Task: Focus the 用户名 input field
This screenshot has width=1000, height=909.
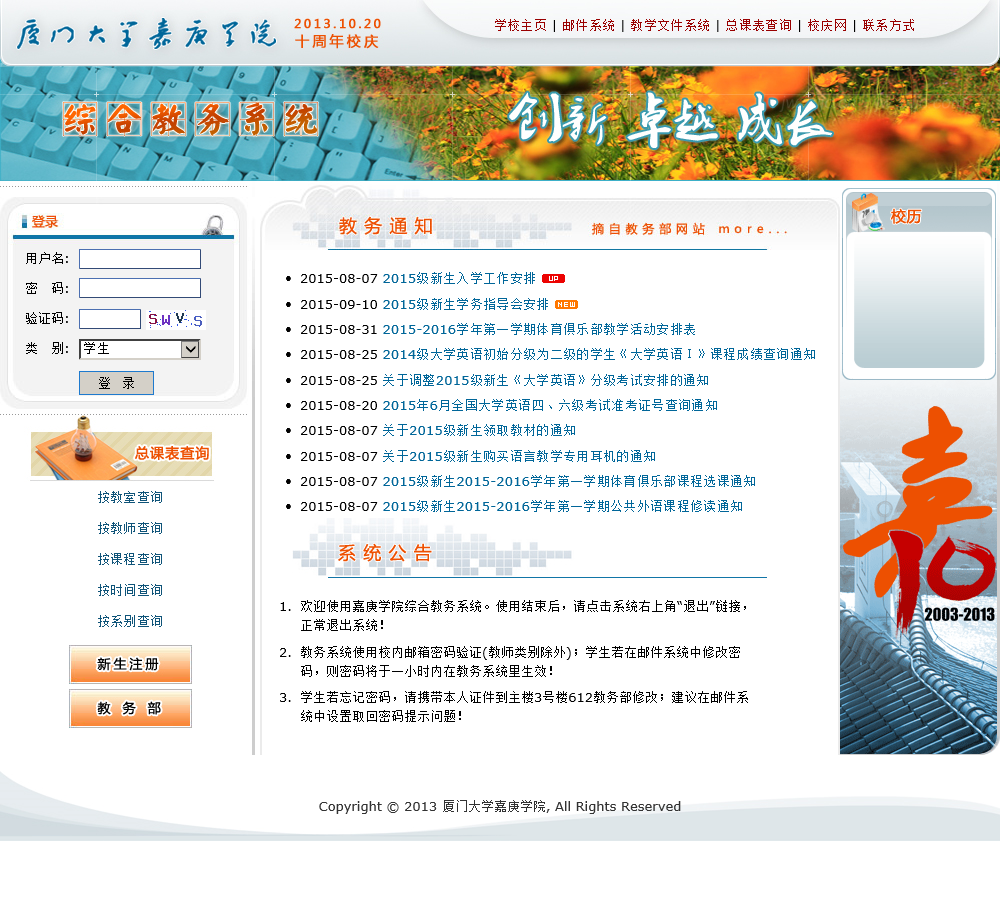Action: point(140,259)
